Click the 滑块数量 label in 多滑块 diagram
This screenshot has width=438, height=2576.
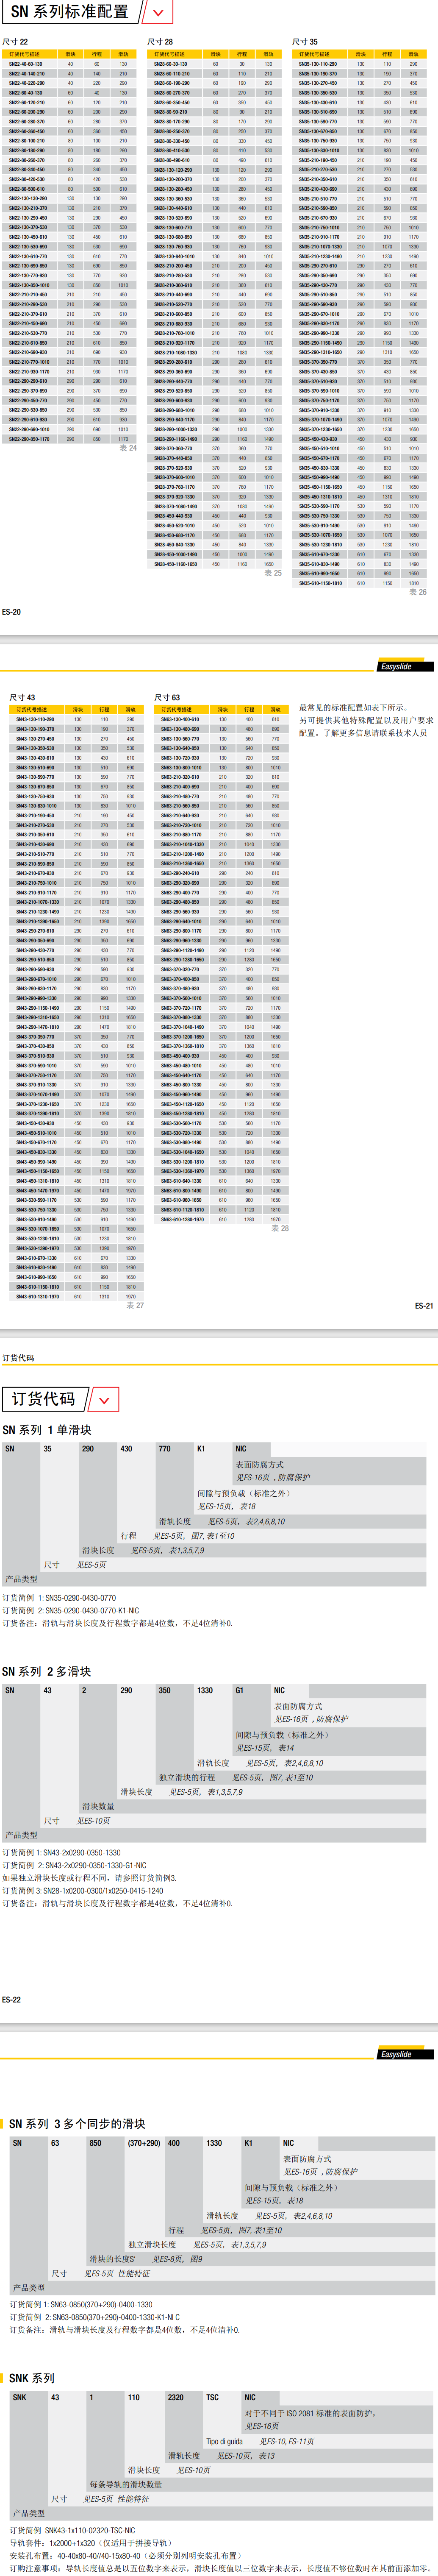coord(98,1806)
